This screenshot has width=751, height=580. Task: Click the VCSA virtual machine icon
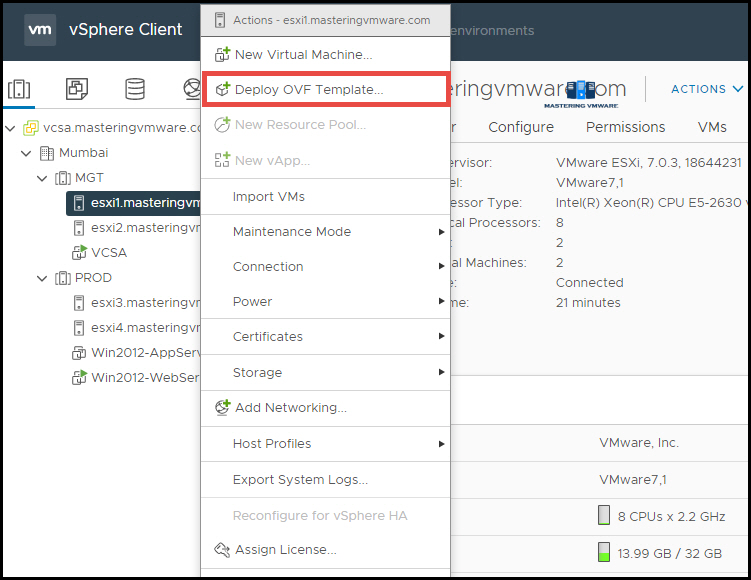[x=79, y=252]
